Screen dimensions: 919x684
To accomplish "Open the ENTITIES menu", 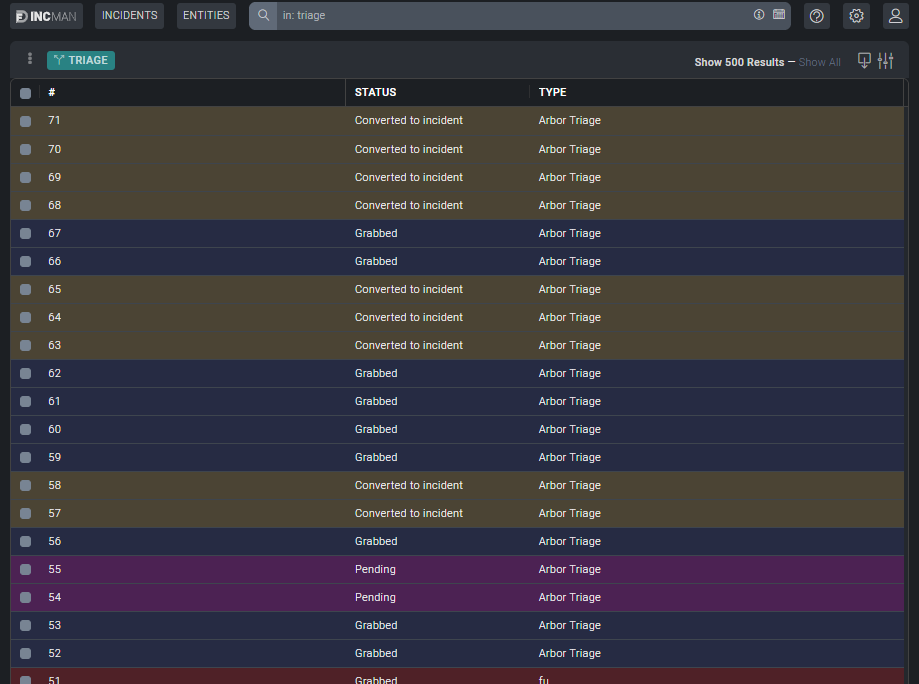I will coord(206,16).
